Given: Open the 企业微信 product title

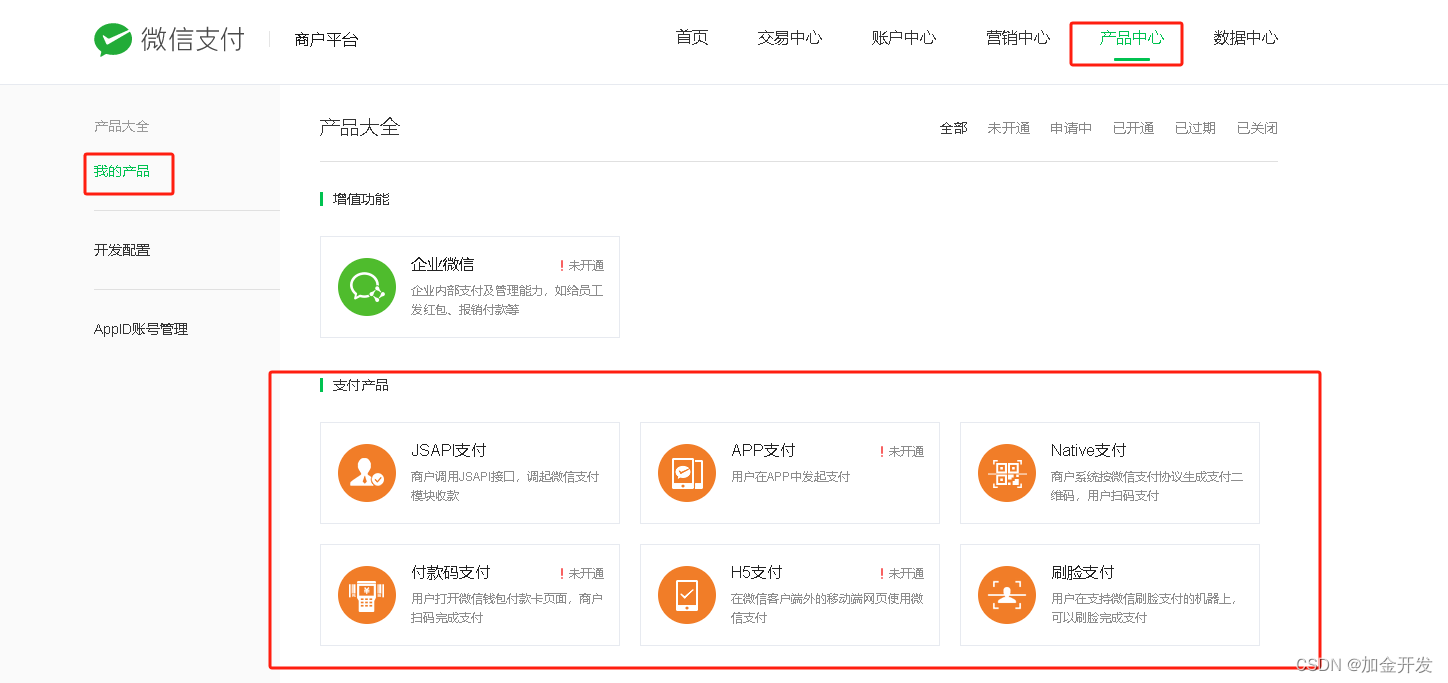Looking at the screenshot, I should pyautogui.click(x=442, y=264).
